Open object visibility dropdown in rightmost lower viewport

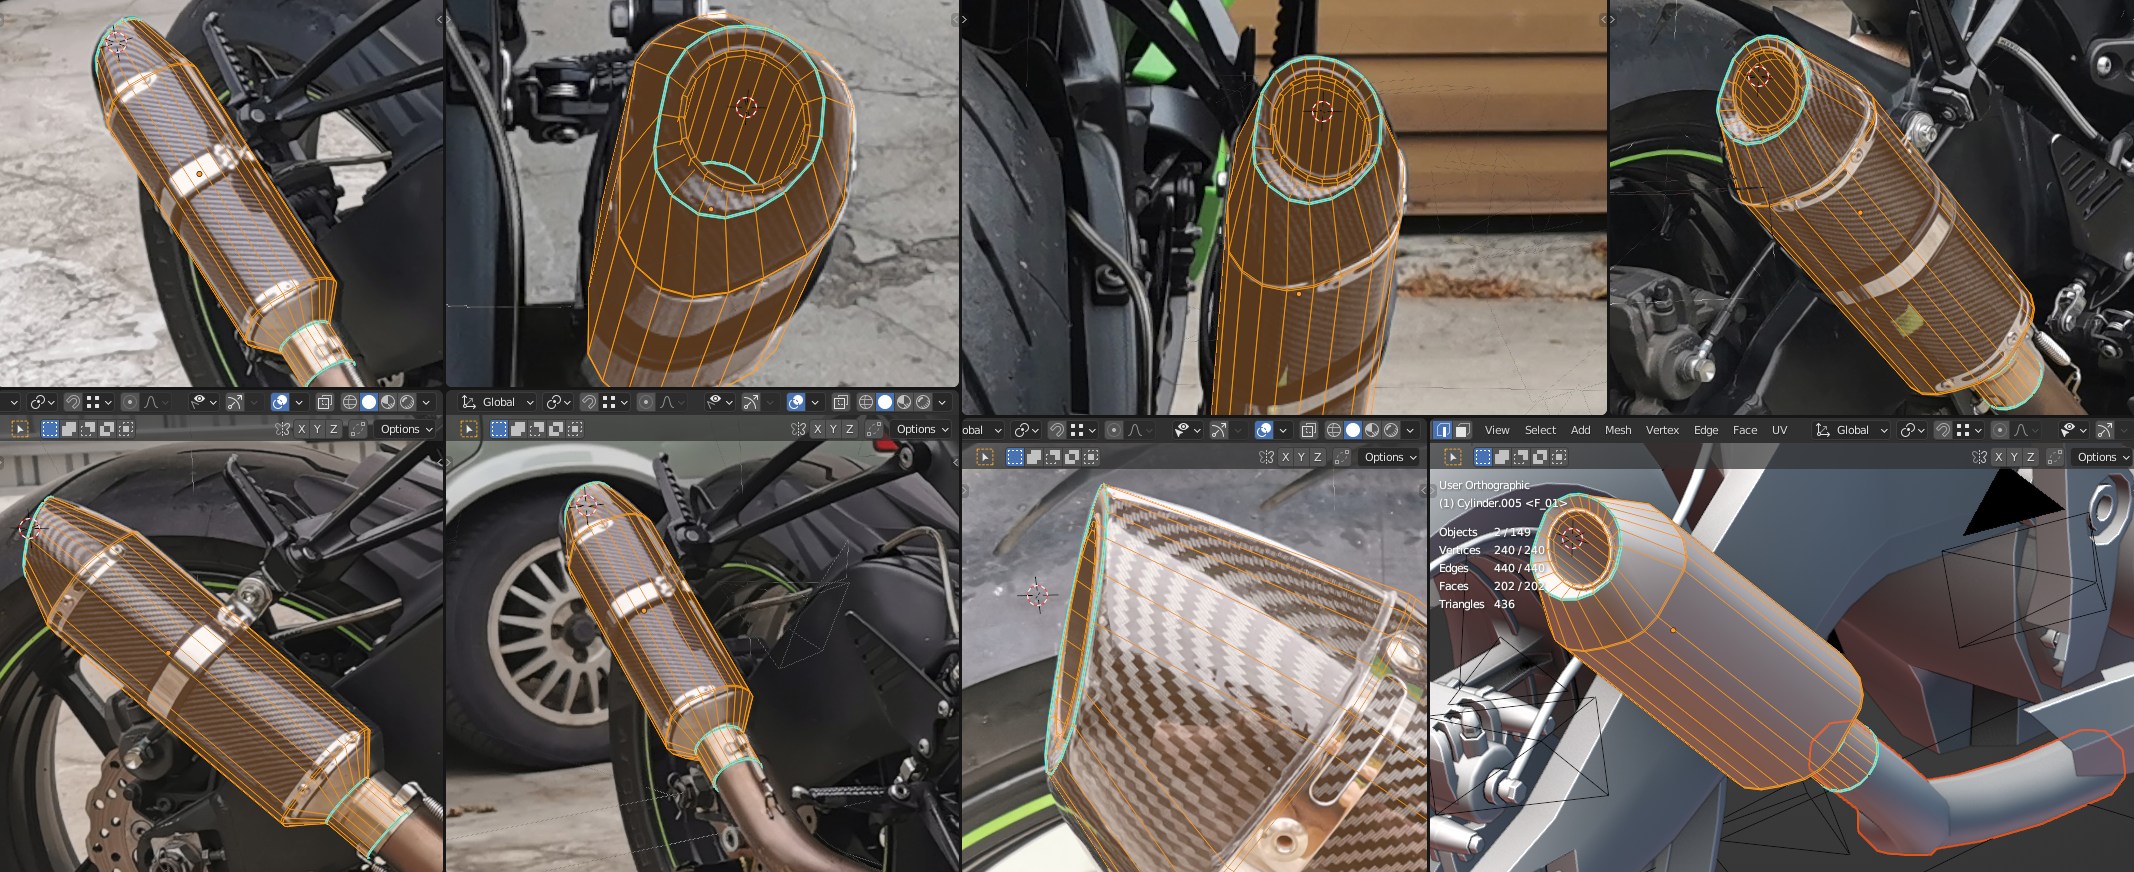click(x=2073, y=430)
